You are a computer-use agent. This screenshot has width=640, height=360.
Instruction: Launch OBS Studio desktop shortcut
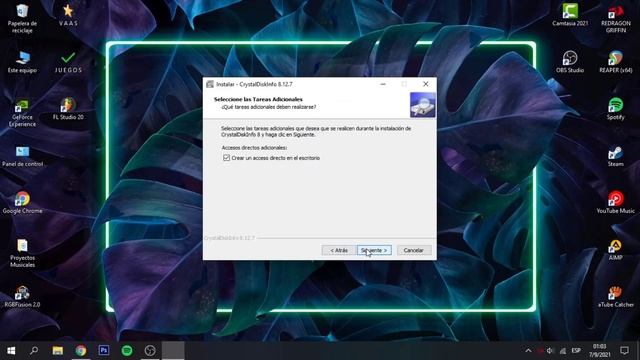(x=570, y=62)
